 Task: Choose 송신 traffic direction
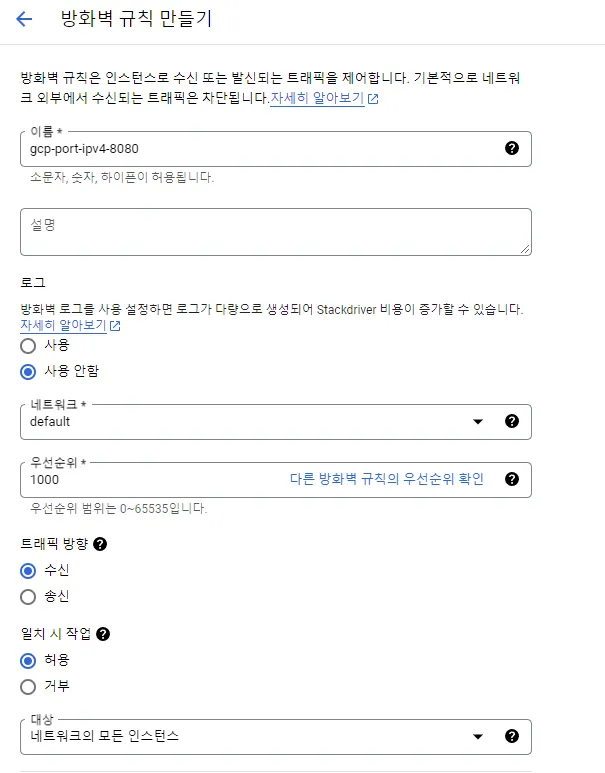pos(29,596)
